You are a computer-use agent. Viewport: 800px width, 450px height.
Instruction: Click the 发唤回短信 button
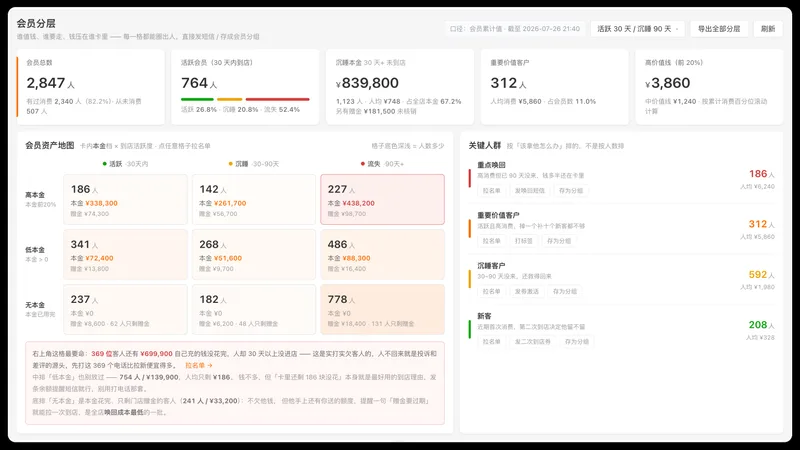coord(530,190)
